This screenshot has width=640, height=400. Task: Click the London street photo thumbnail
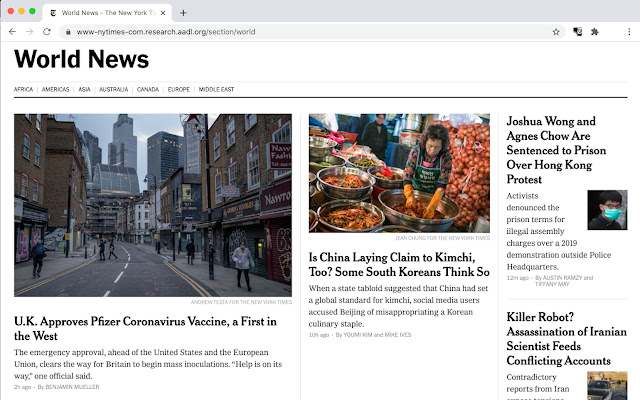pyautogui.click(x=153, y=205)
